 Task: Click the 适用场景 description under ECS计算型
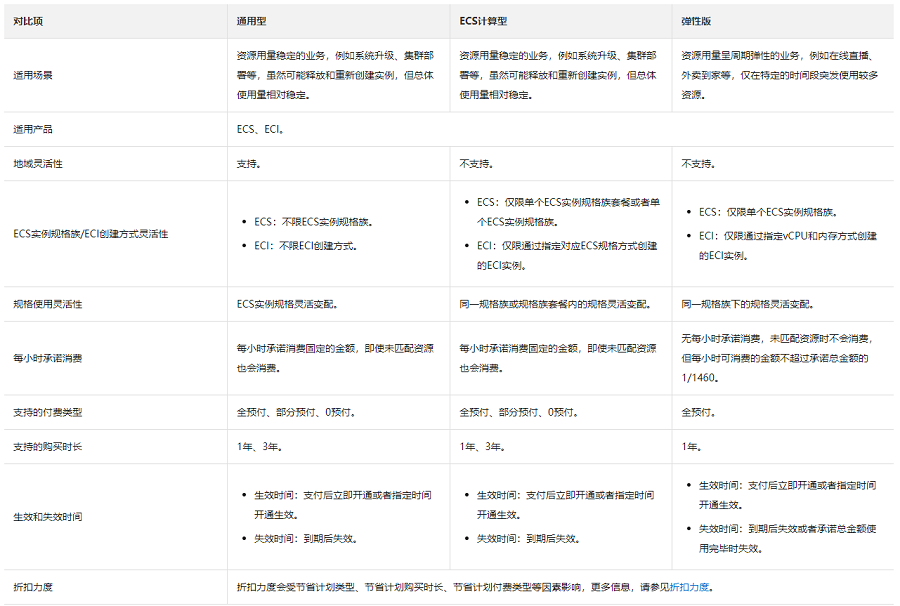point(558,75)
